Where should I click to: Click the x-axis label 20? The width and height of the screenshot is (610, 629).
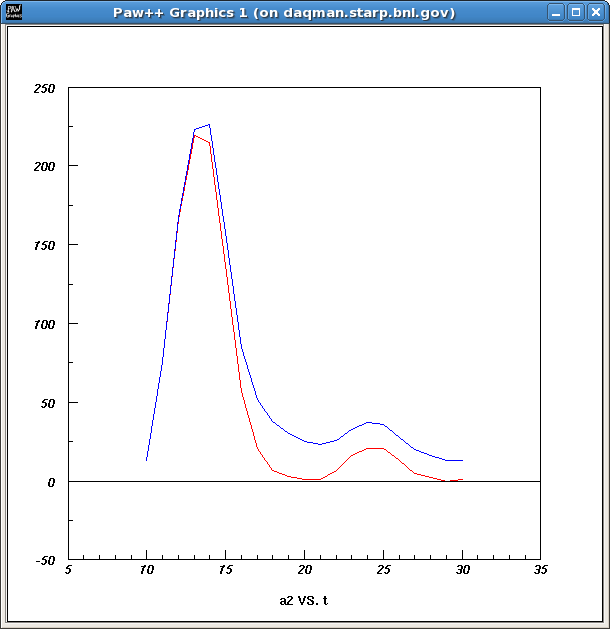click(304, 570)
